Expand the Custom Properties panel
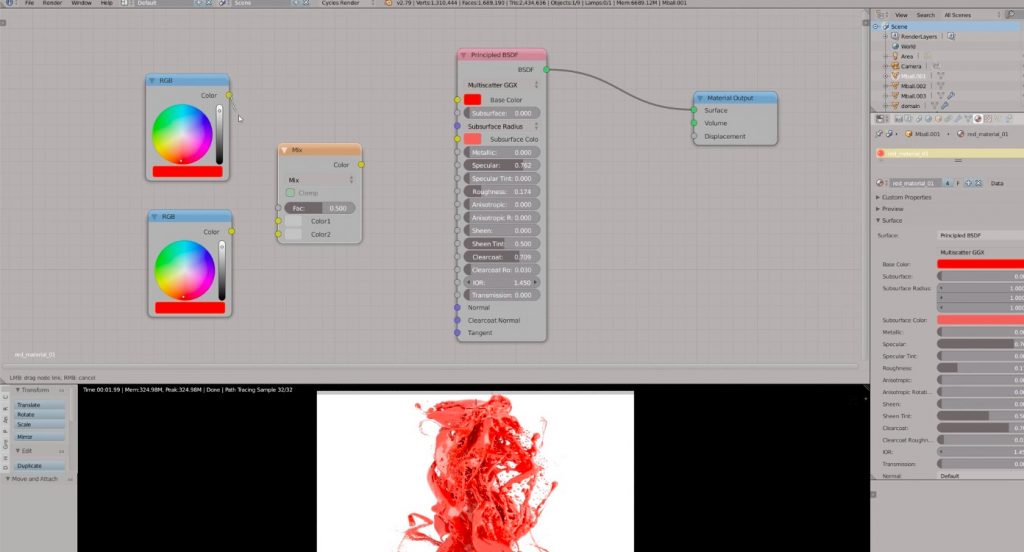This screenshot has width=1024, height=552. 906,197
